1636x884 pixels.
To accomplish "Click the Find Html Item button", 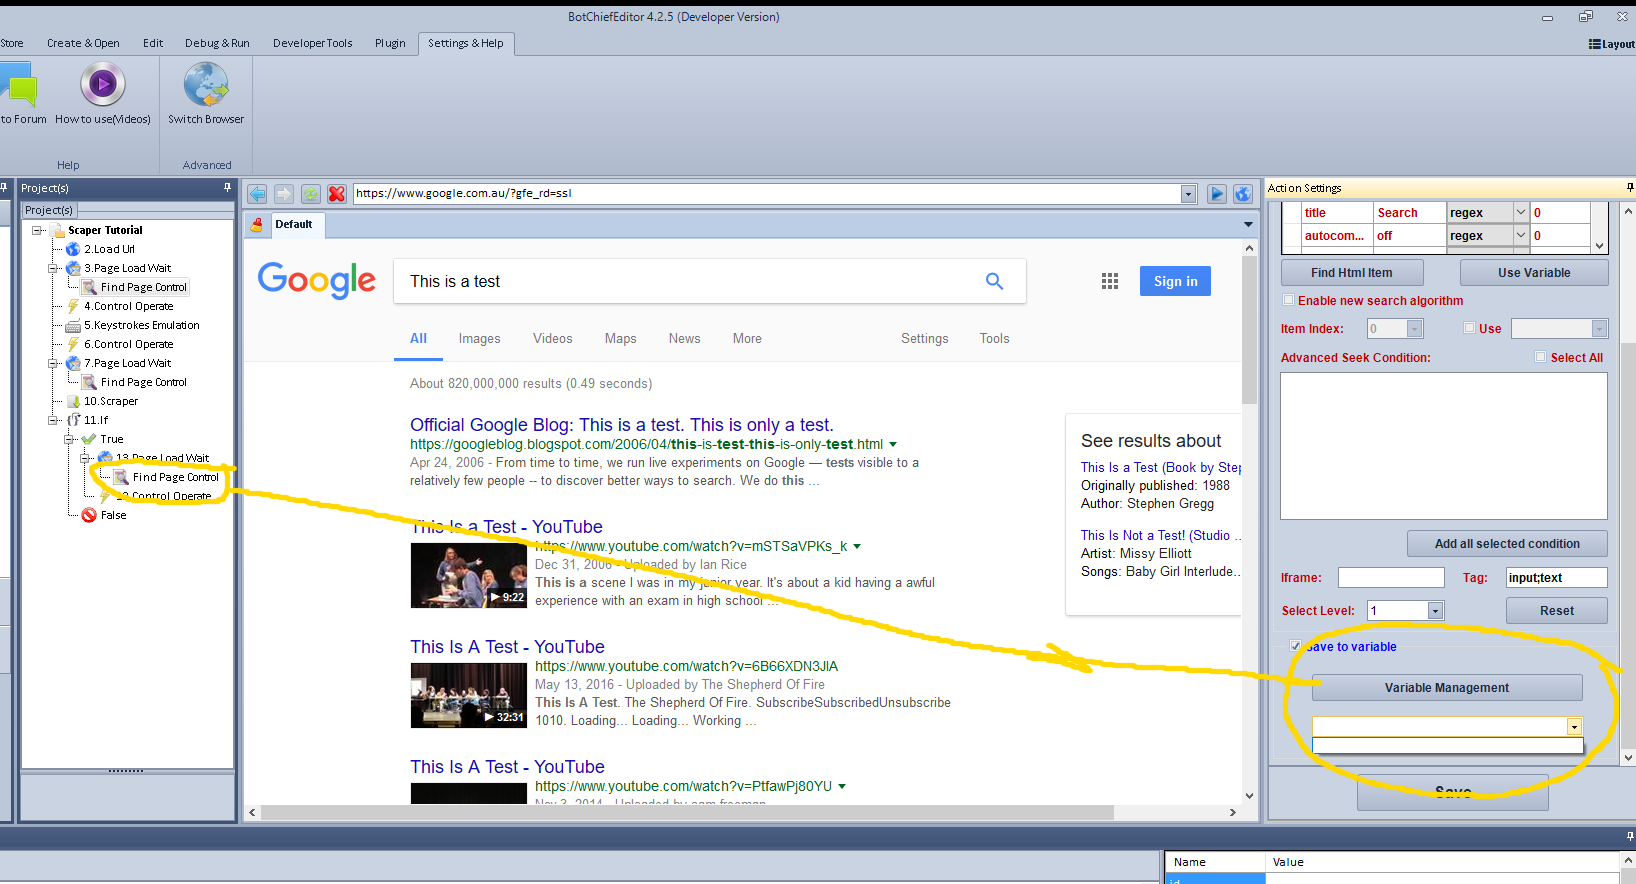I will tap(1351, 273).
